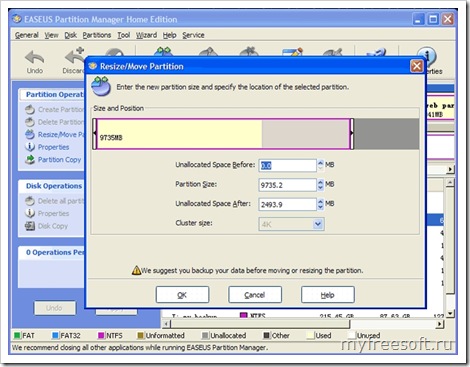Click the warning triangle icon in dialog
The image size is (470, 367).
136,270
